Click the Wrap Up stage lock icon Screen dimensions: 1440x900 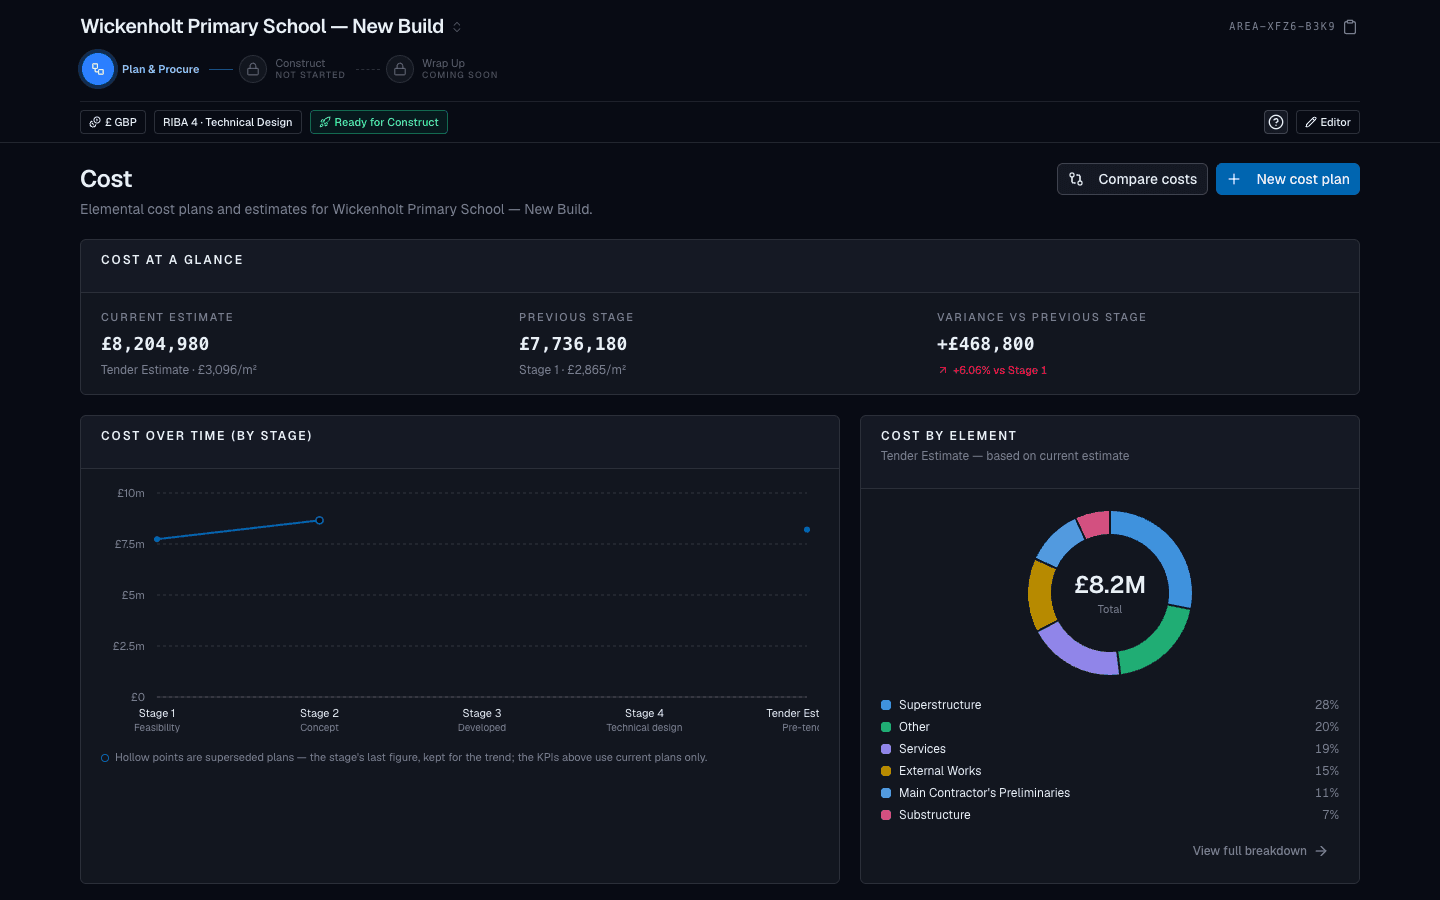coord(400,69)
